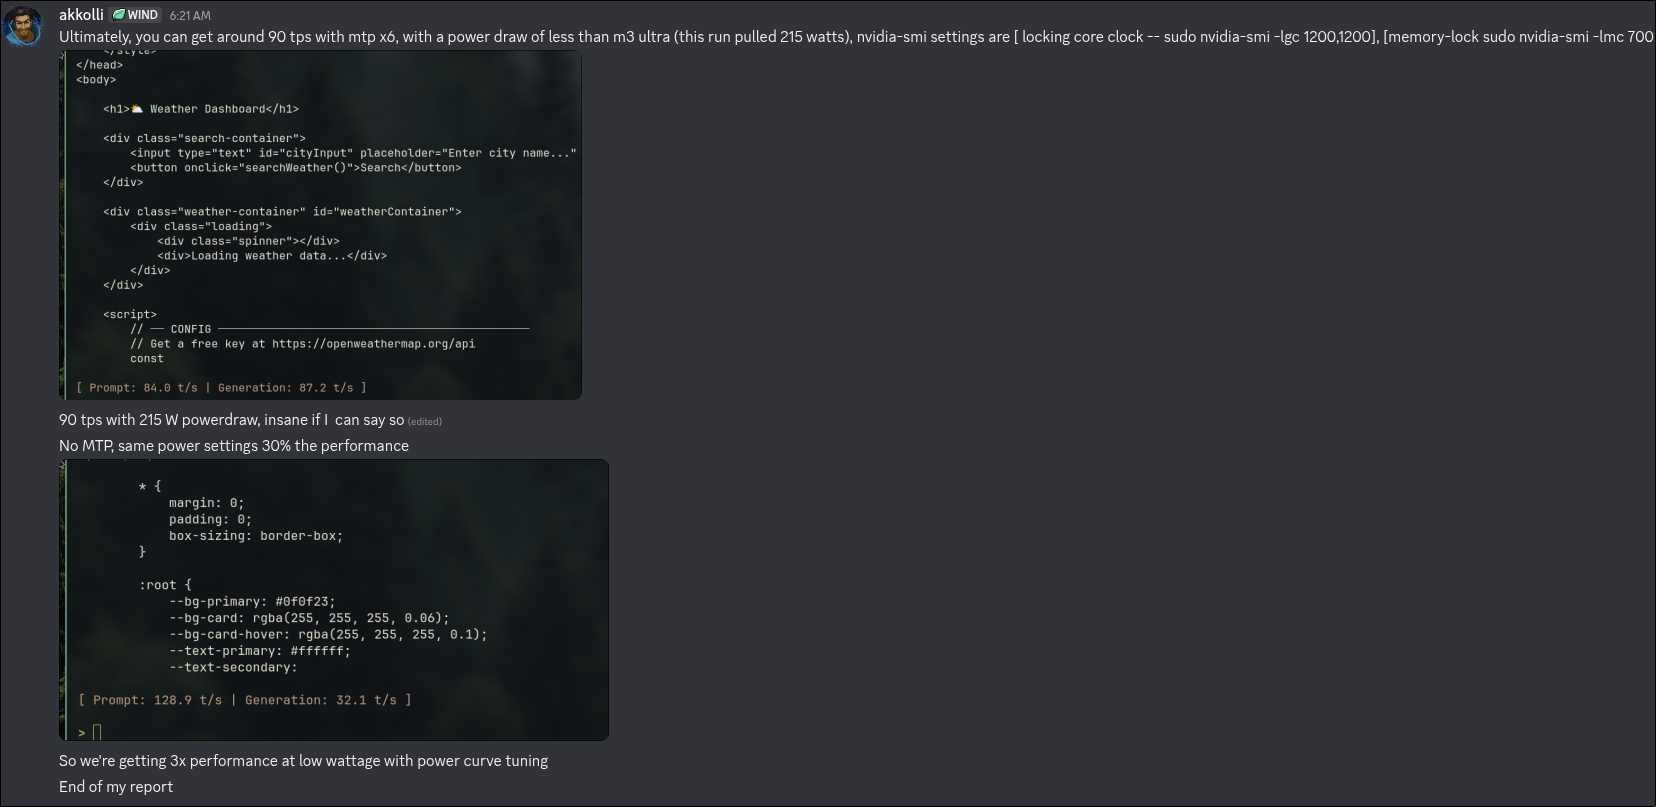Click the terminal prompt cursor in second image
Viewport: 1656px width, 807px height.
[97, 733]
